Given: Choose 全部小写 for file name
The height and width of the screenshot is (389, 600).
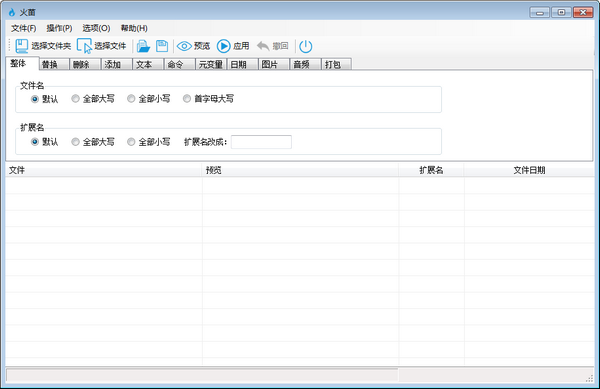Looking at the screenshot, I should (x=131, y=99).
